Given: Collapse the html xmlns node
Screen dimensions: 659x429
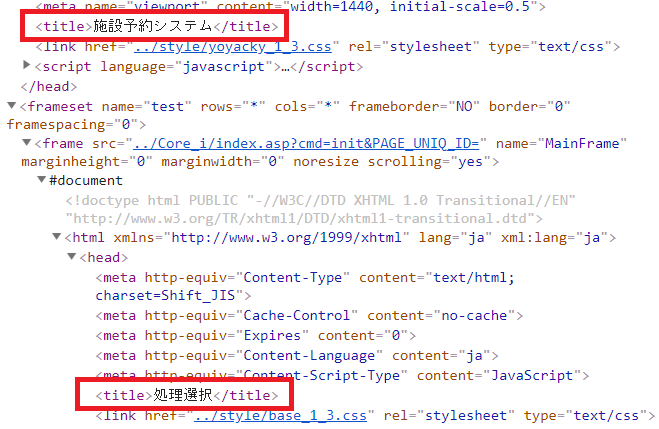Looking at the screenshot, I should click(x=57, y=237).
